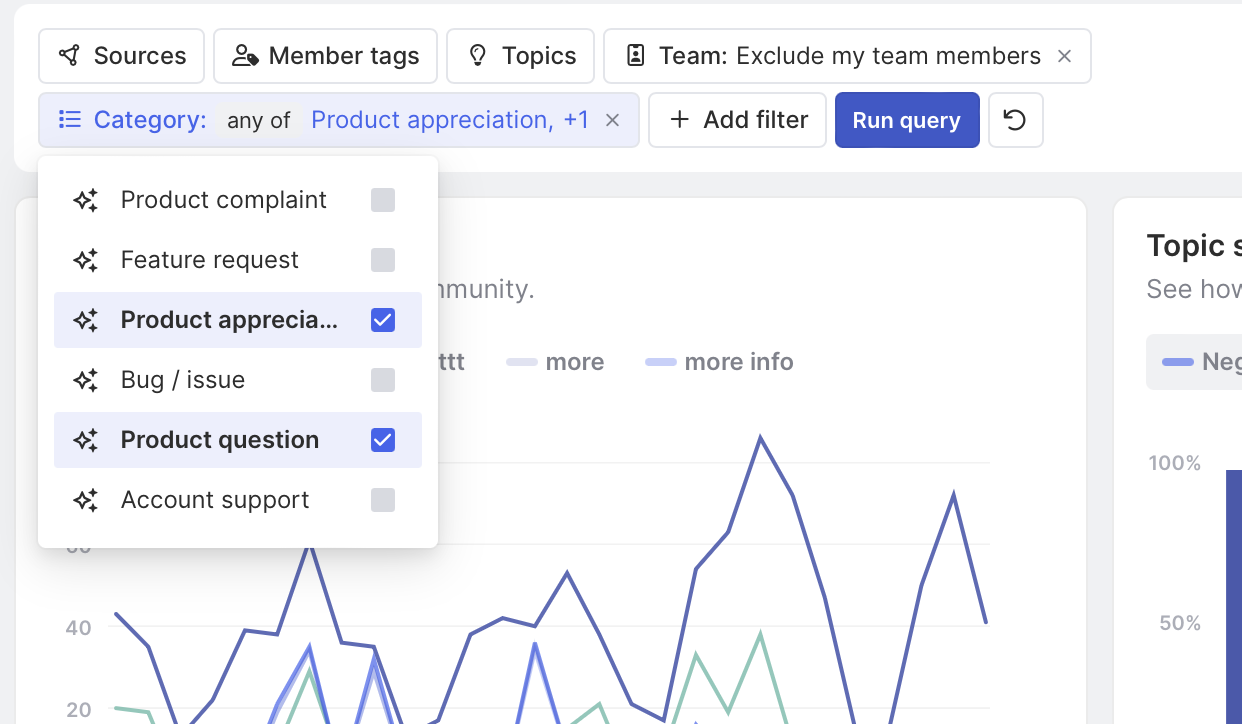Image resolution: width=1242 pixels, height=724 pixels.
Task: Click the sparkle icon beside Product complaint
Action: (86, 200)
